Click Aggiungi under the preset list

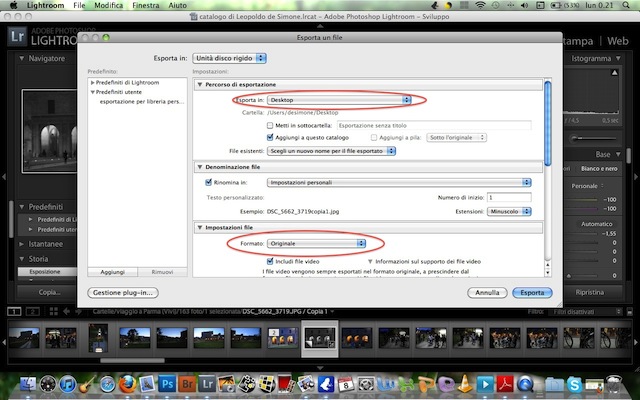(113, 272)
